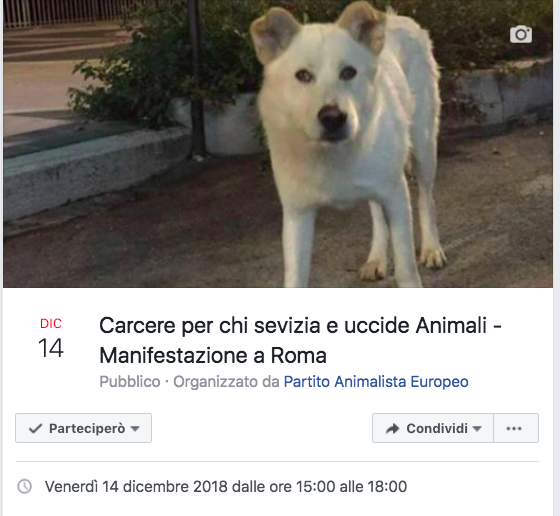Viewport: 560px width, 516px height.
Task: Click the camera icon on the cover photo
Action: point(521,34)
